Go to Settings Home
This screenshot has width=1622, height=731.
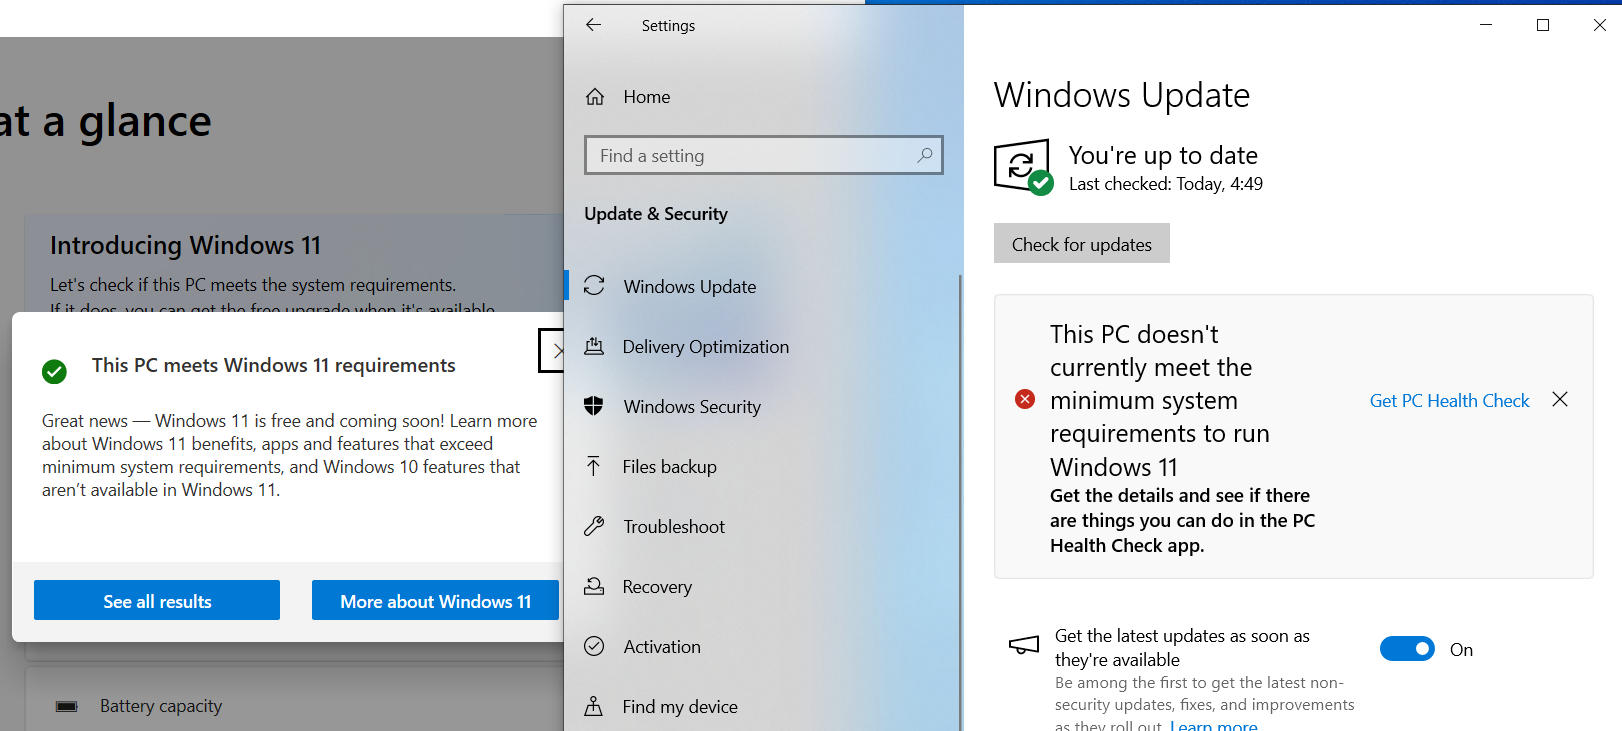coord(646,97)
